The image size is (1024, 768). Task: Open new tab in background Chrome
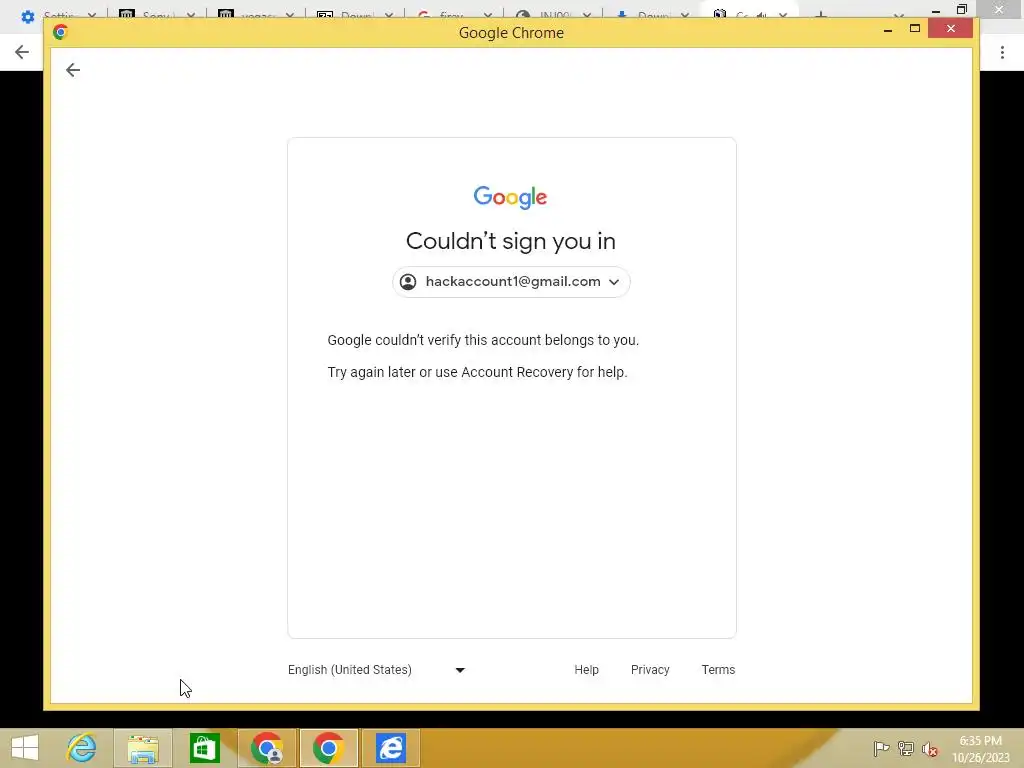pyautogui.click(x=821, y=14)
